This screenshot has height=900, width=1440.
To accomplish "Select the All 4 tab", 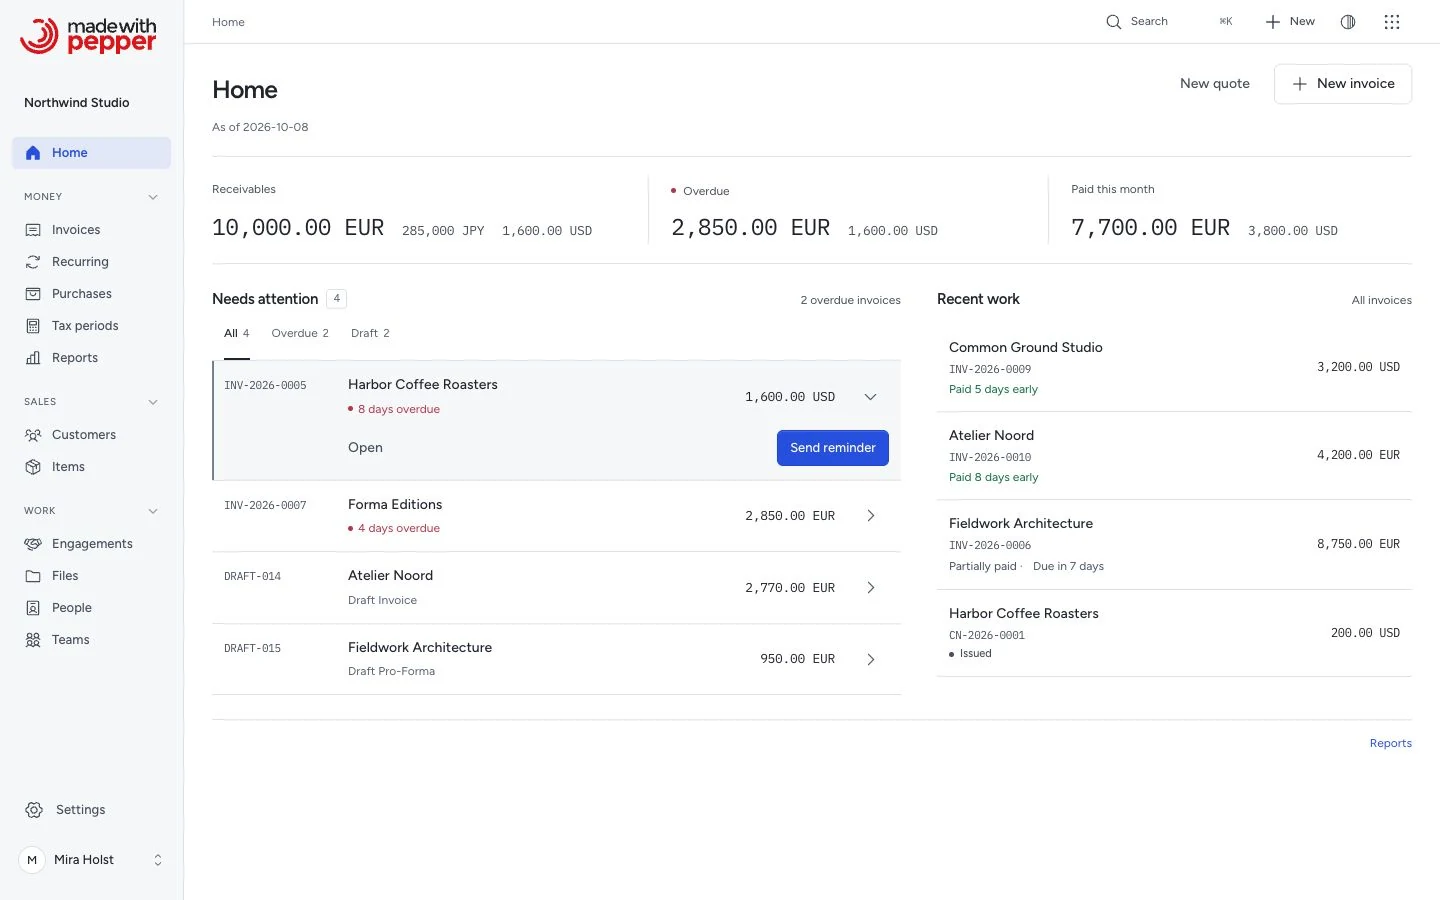I will [237, 334].
